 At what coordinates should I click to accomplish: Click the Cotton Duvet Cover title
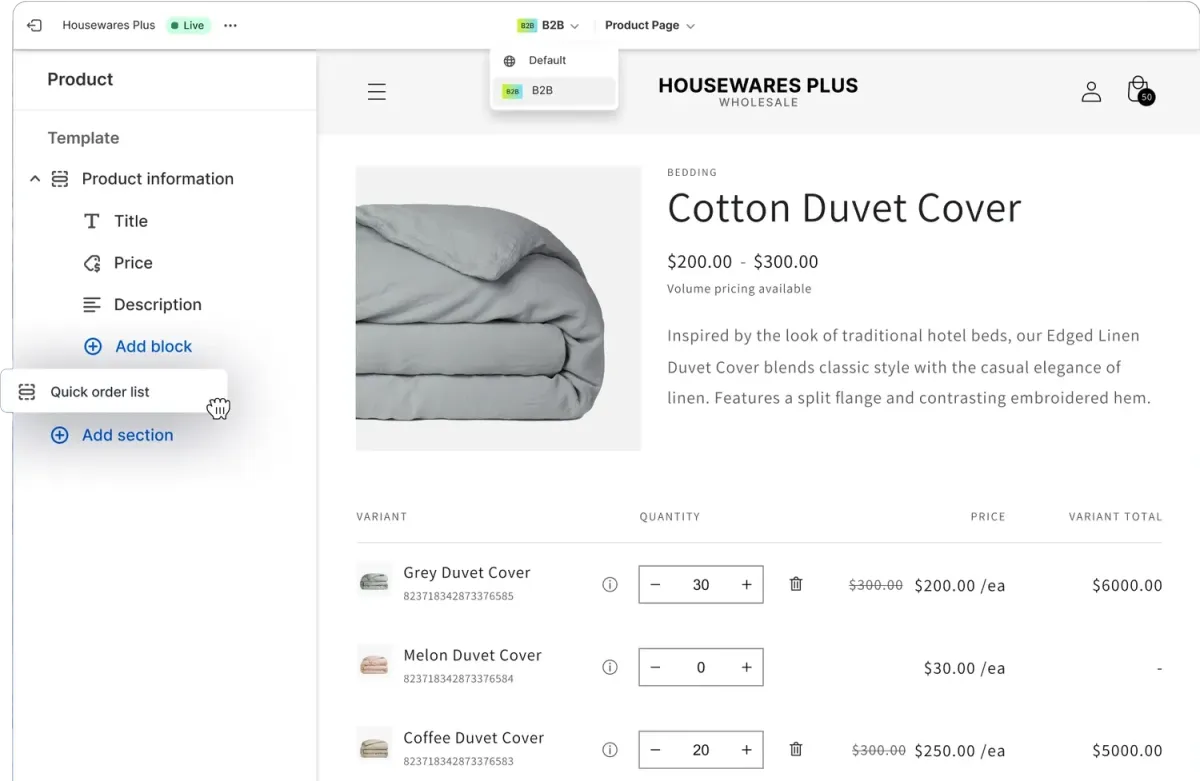(844, 208)
